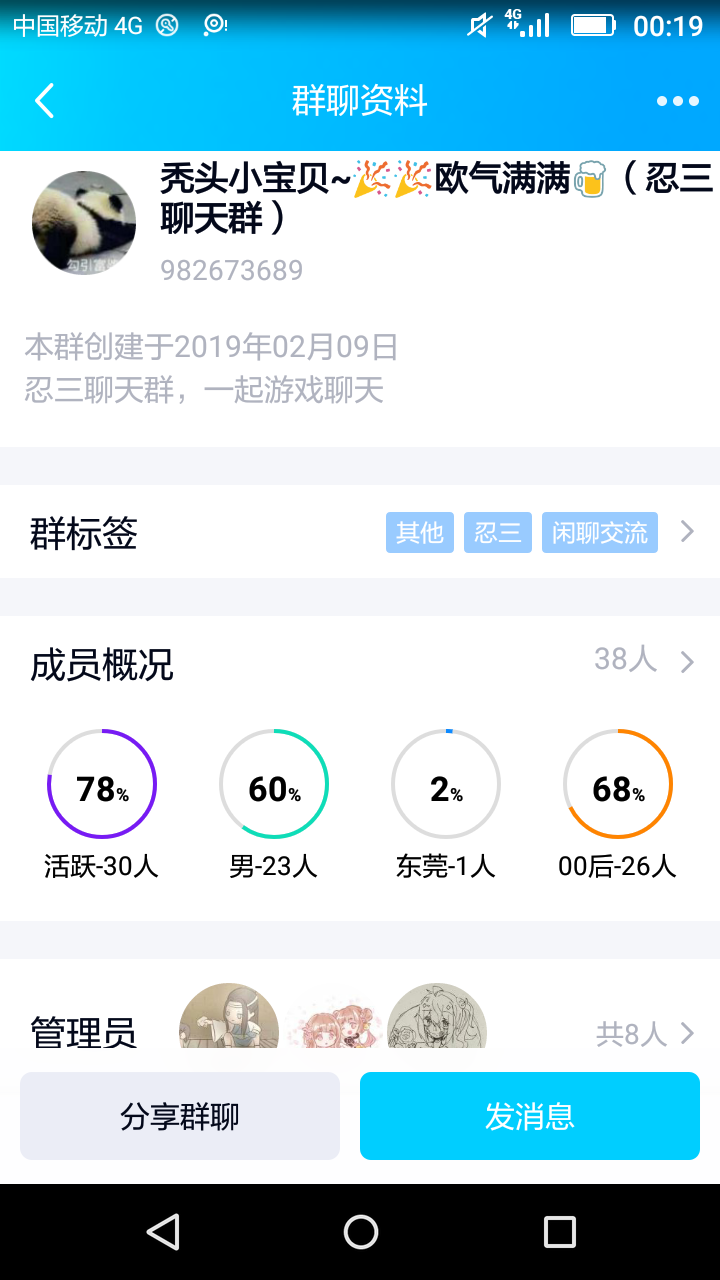Viewport: 720px width, 1280px height.
Task: Select the 闲聊交流 group tag
Action: (x=600, y=532)
